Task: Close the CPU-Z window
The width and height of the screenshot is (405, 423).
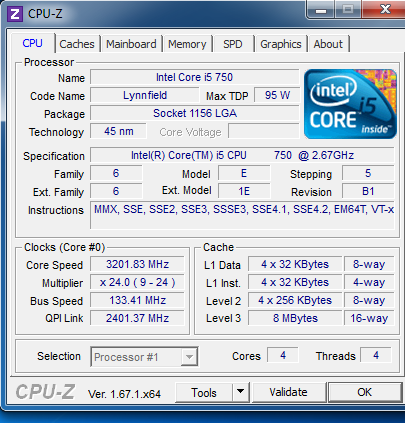Action: pos(384,9)
